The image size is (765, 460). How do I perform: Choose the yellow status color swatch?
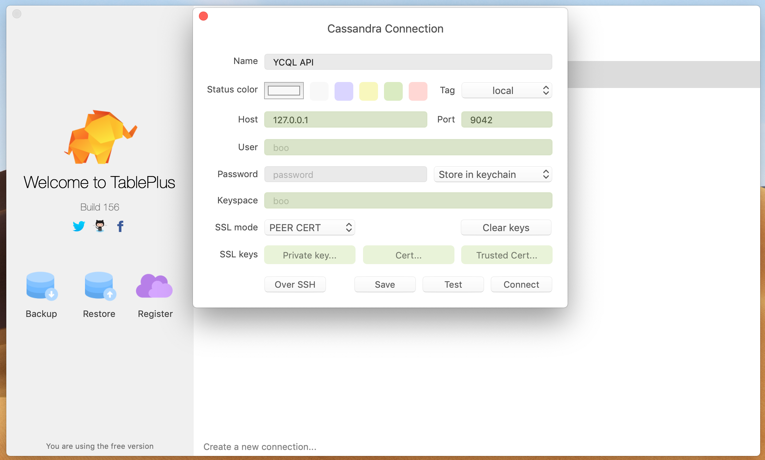[x=369, y=91]
